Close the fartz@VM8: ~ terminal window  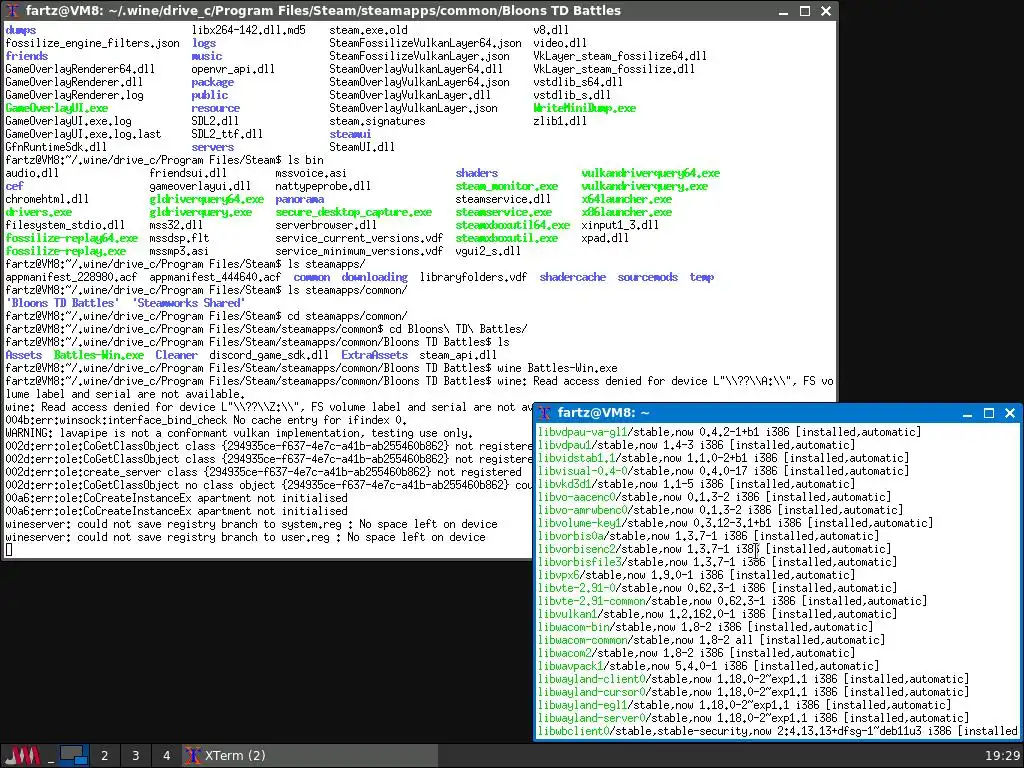click(x=1010, y=413)
